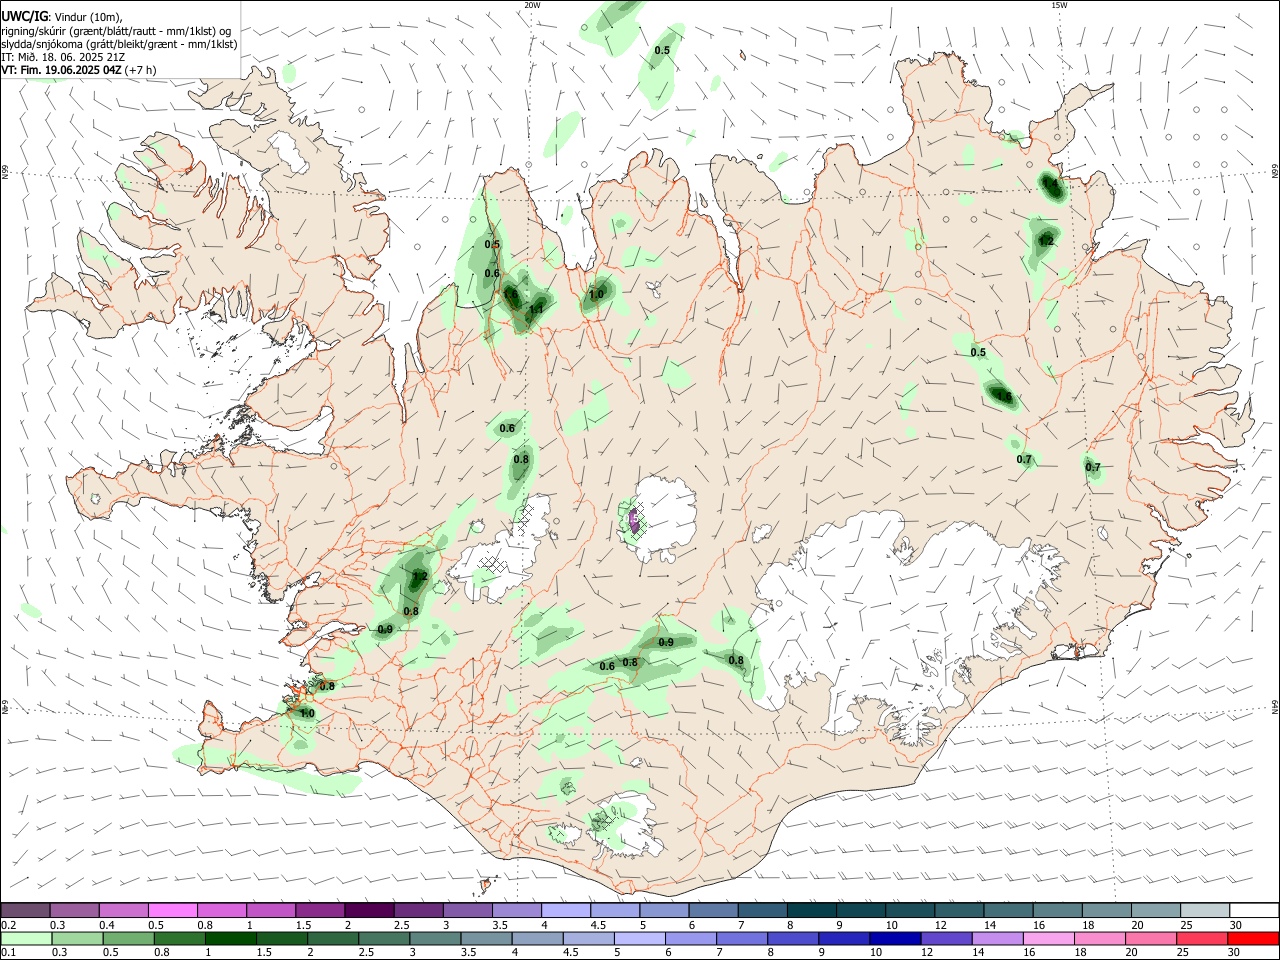Click the 'rigning/skúrir' legend description line

point(116,30)
